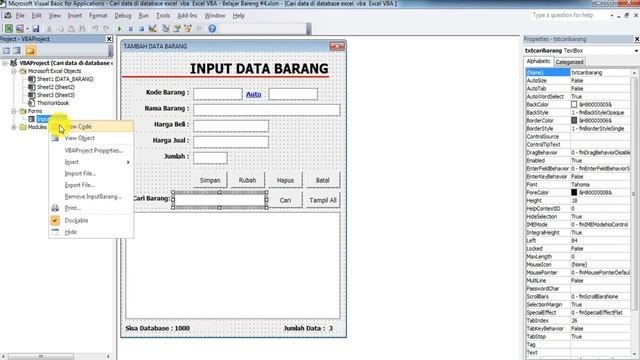Expand the Modules folder node
Screen dimensions: 640x360
[14, 127]
